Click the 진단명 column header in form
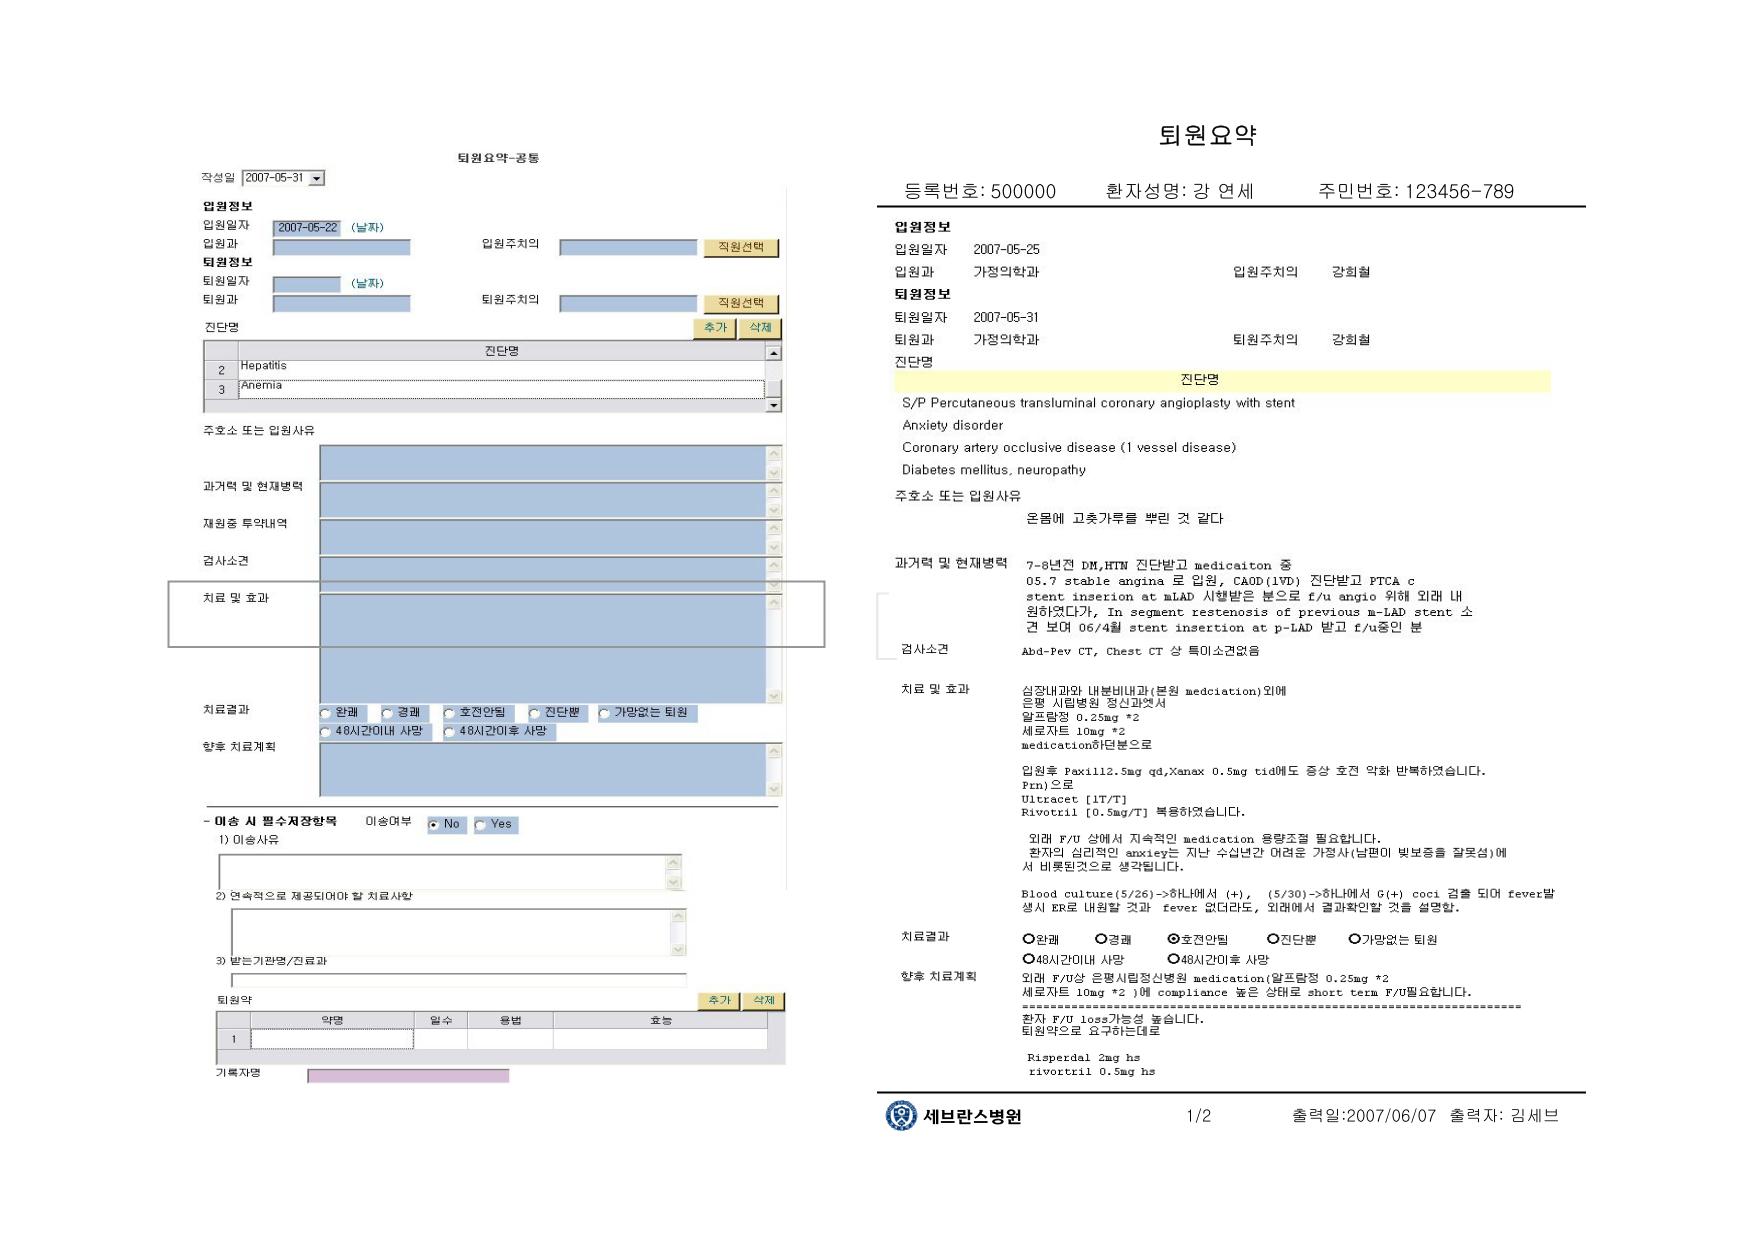 [501, 351]
